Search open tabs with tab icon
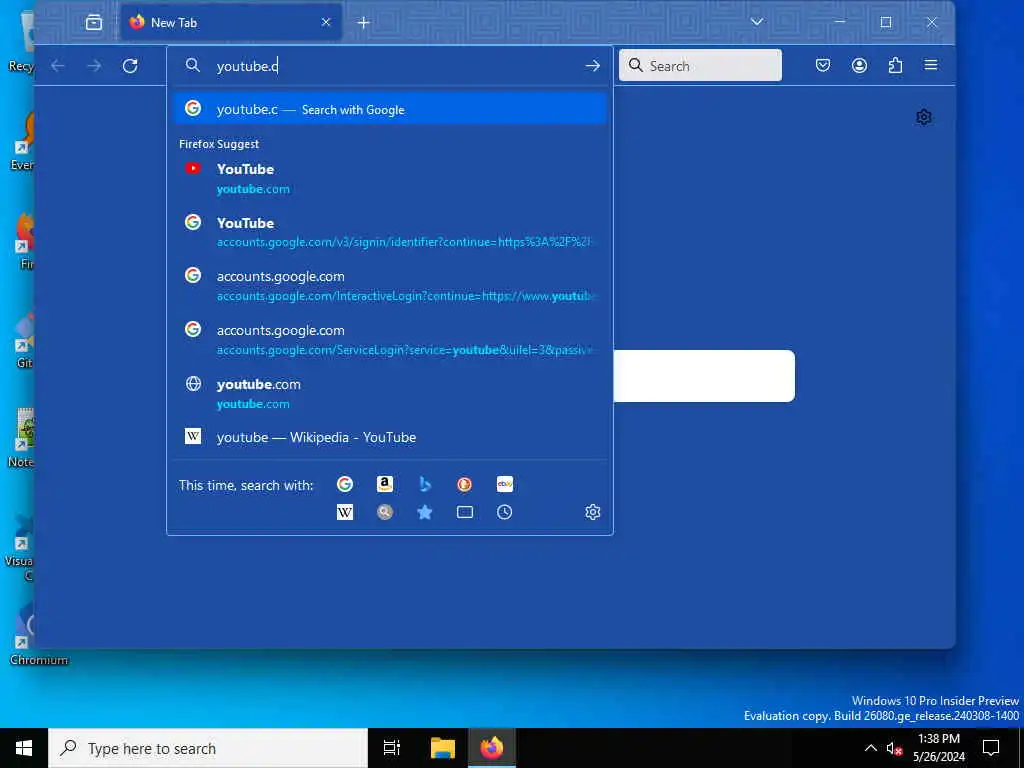 [x=464, y=512]
